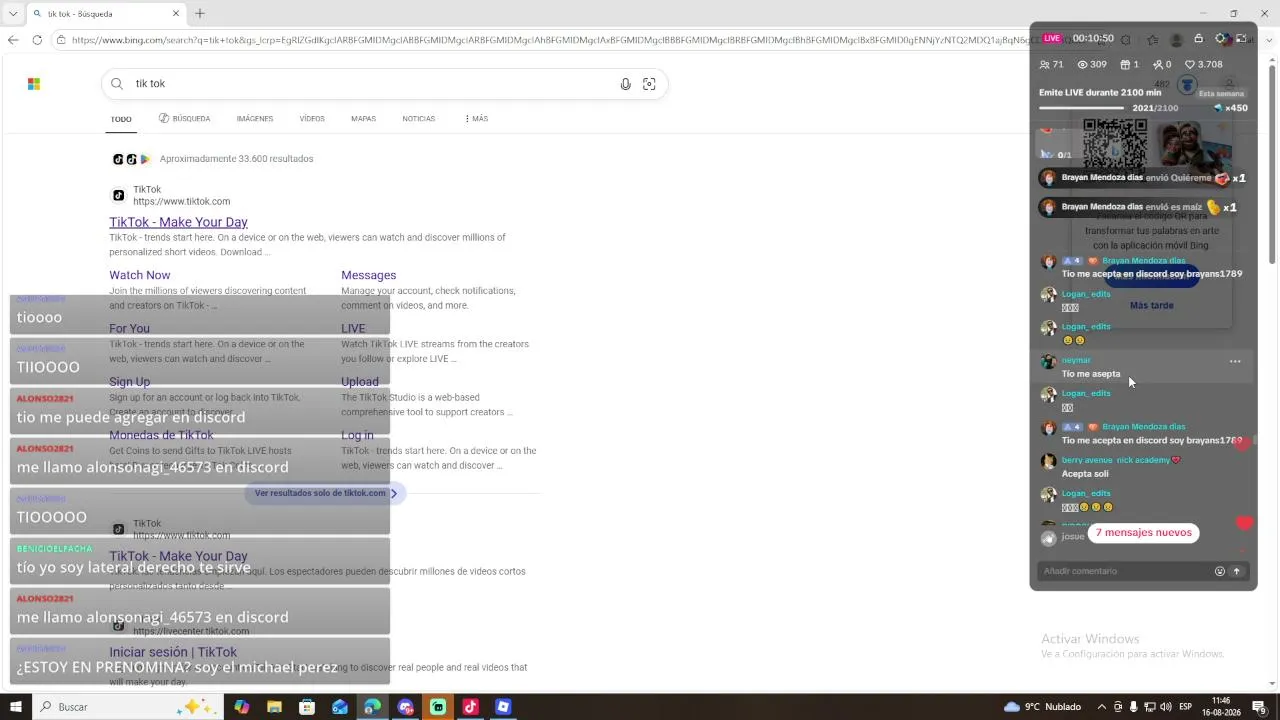Reload the page with the refresh icon

point(37,40)
